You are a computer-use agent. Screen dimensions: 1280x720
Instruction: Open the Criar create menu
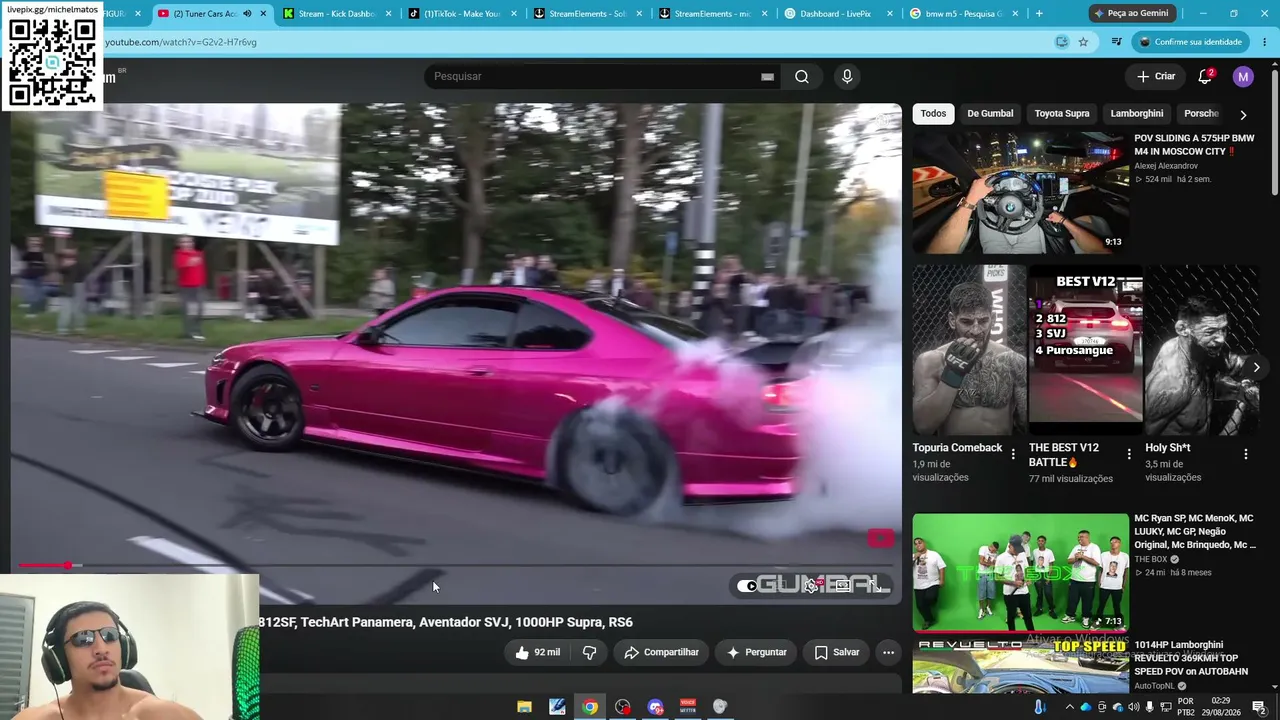(x=1156, y=76)
